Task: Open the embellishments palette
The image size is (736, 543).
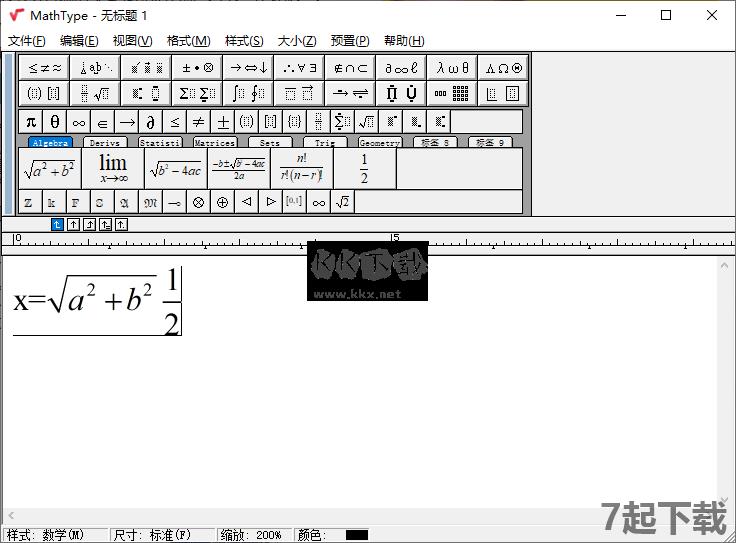Action: point(146,68)
